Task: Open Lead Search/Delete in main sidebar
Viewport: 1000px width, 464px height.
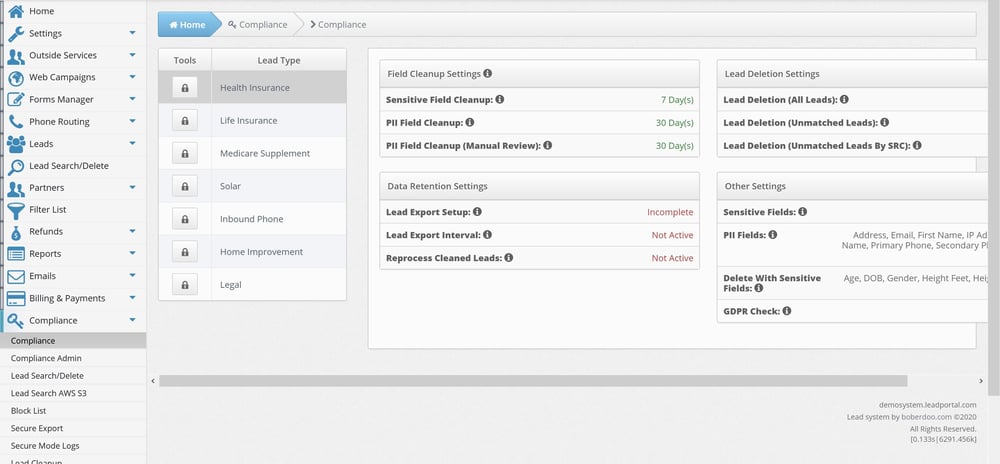Action: coord(68,166)
